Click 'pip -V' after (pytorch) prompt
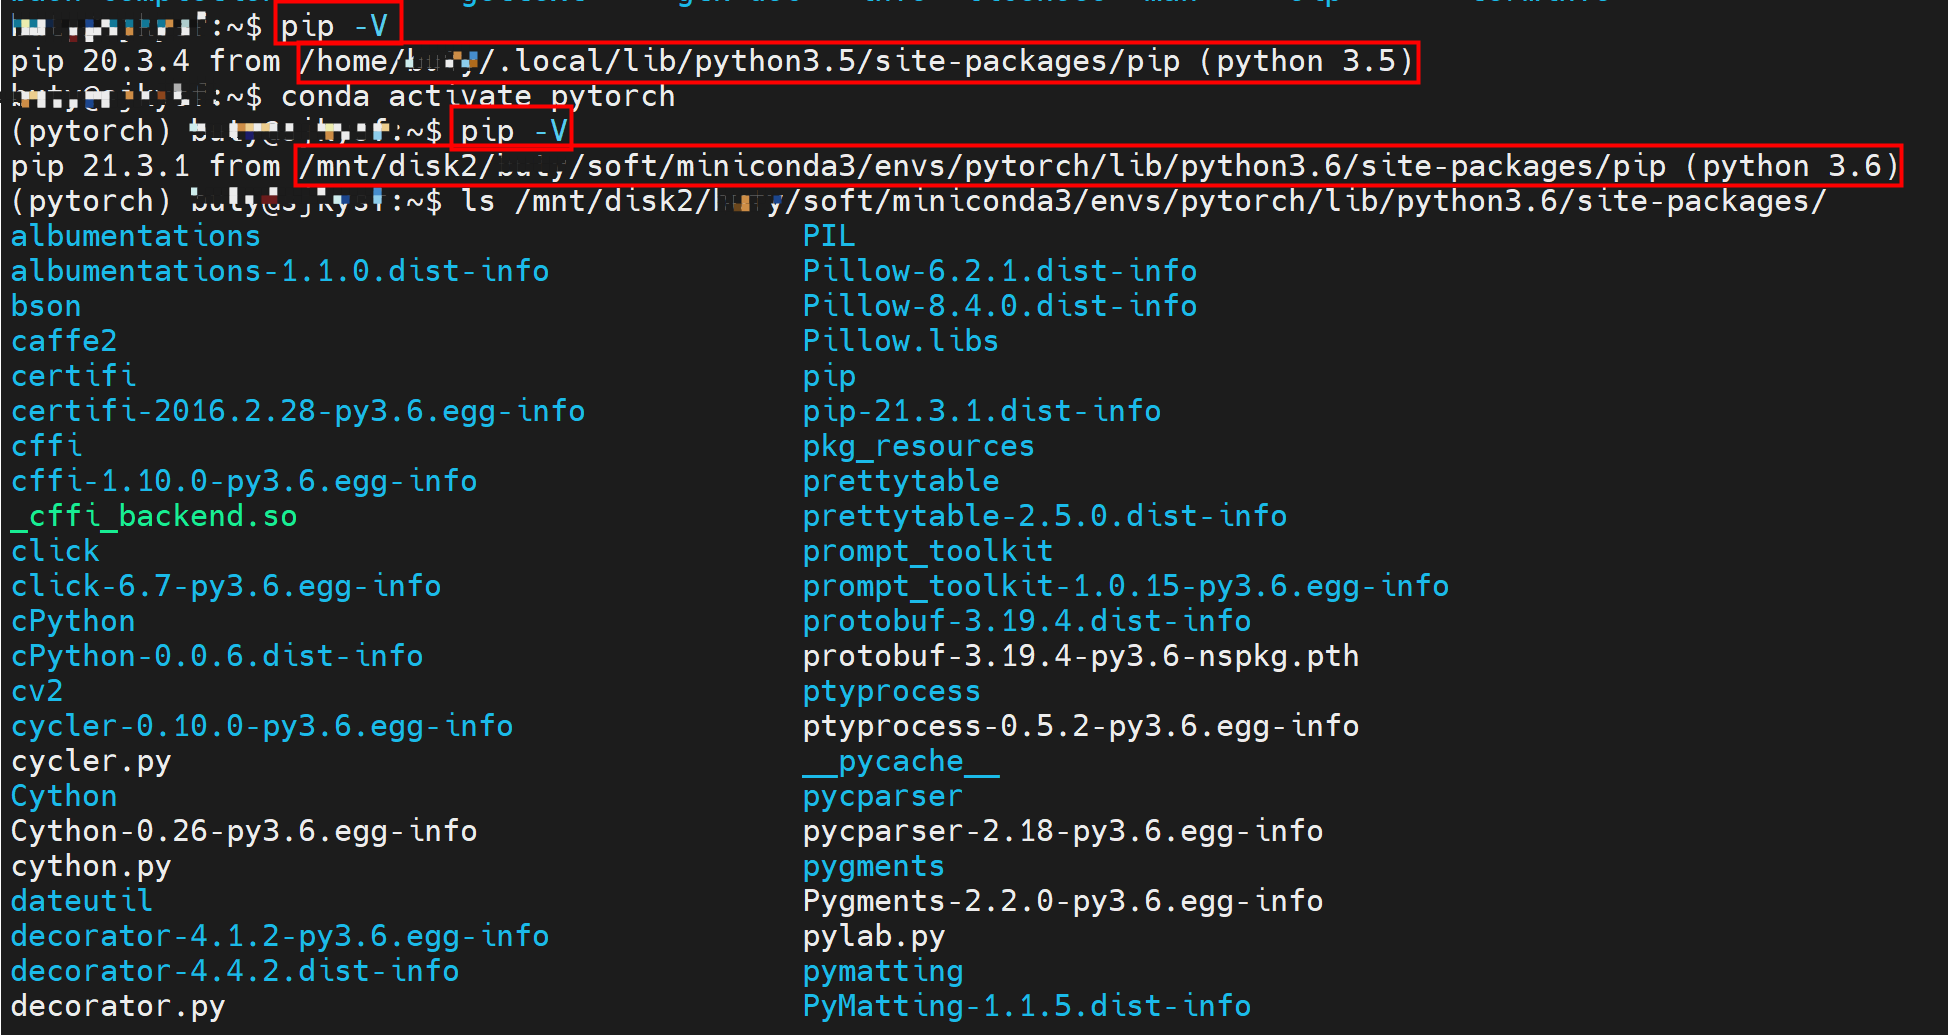The height and width of the screenshot is (1035, 1948). (x=514, y=131)
